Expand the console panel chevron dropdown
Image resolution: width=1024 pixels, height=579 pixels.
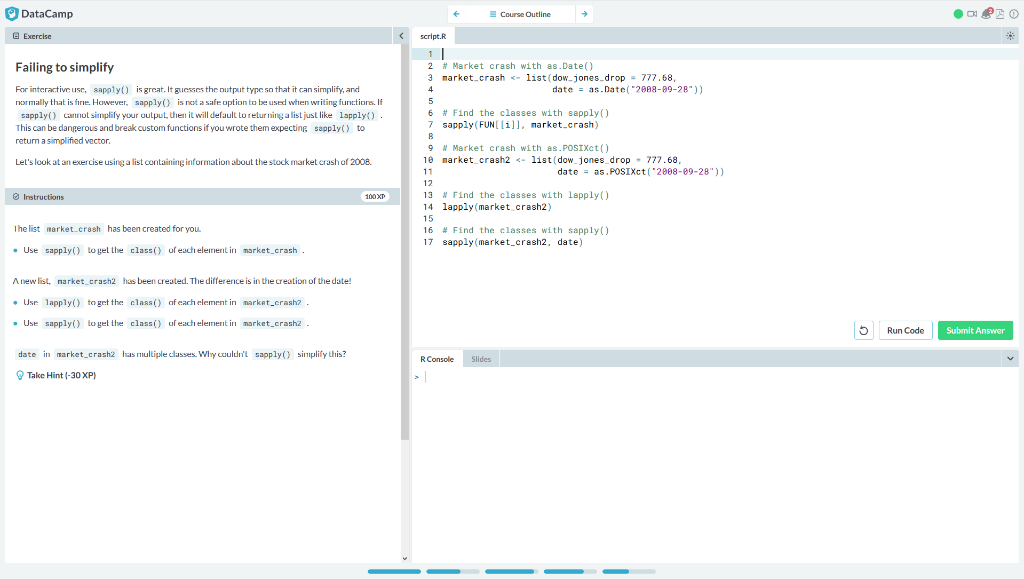(x=1009, y=358)
